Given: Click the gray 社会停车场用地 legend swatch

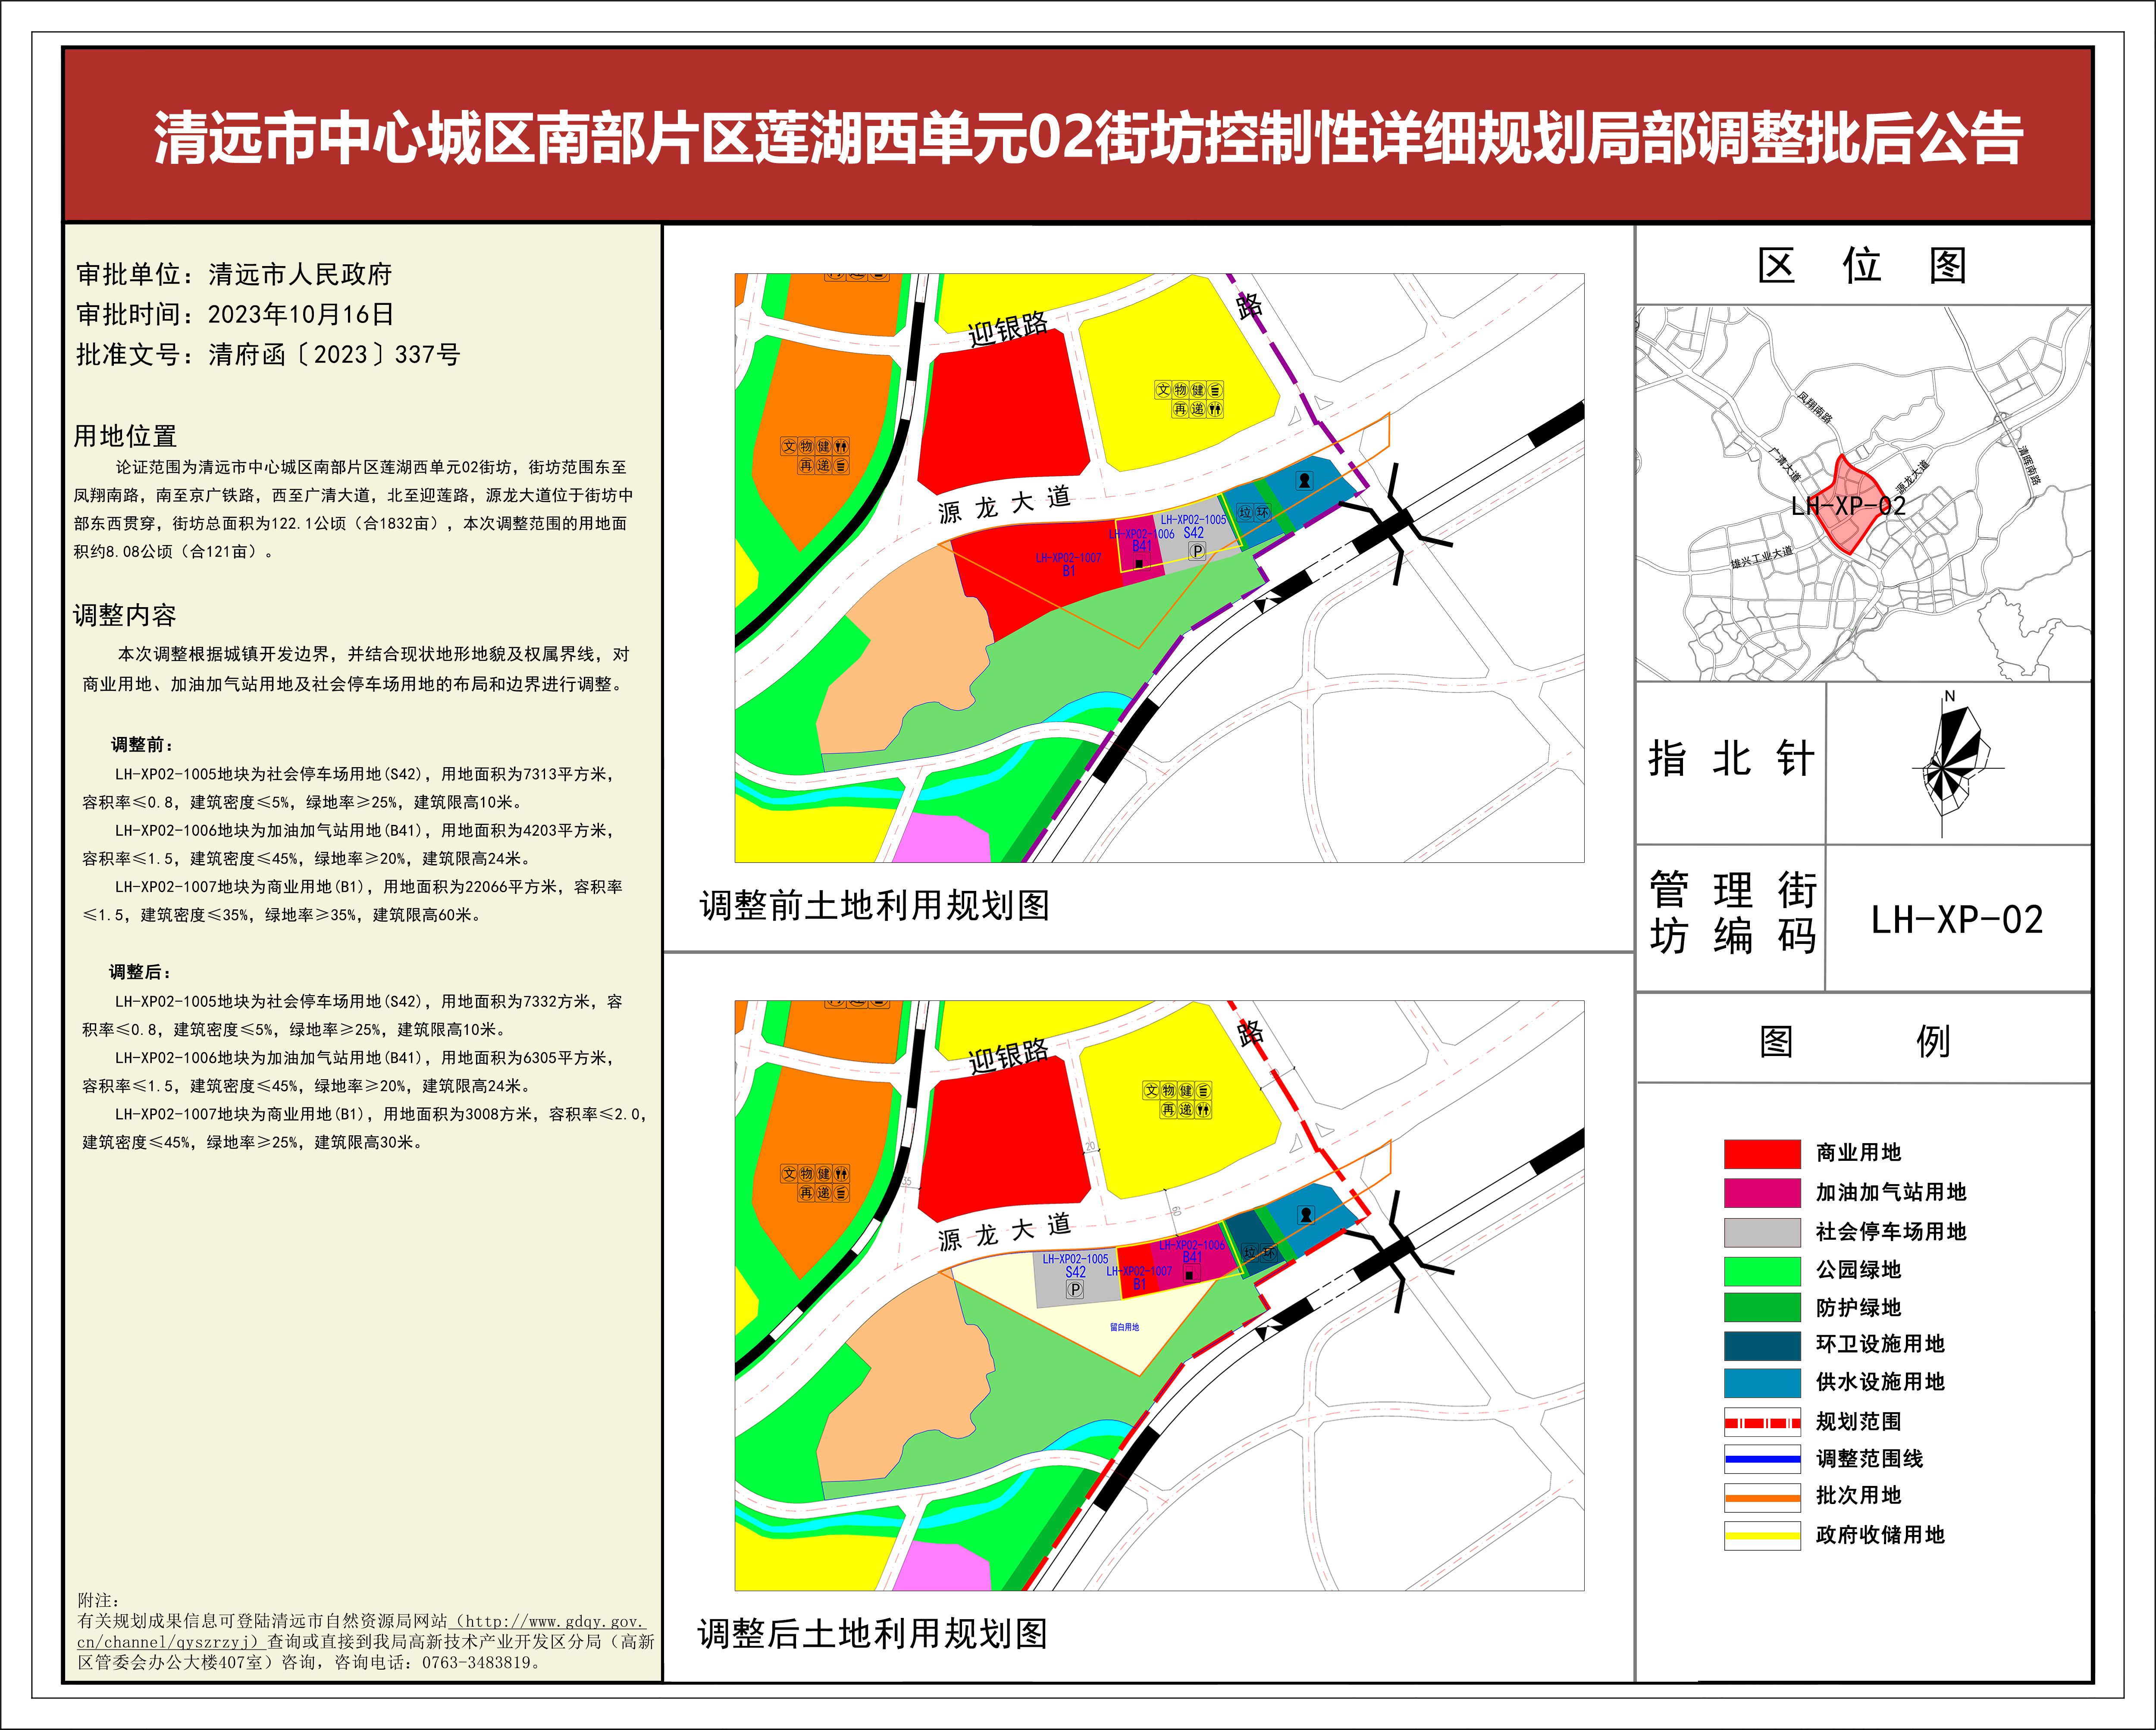Looking at the screenshot, I should tap(1762, 1232).
